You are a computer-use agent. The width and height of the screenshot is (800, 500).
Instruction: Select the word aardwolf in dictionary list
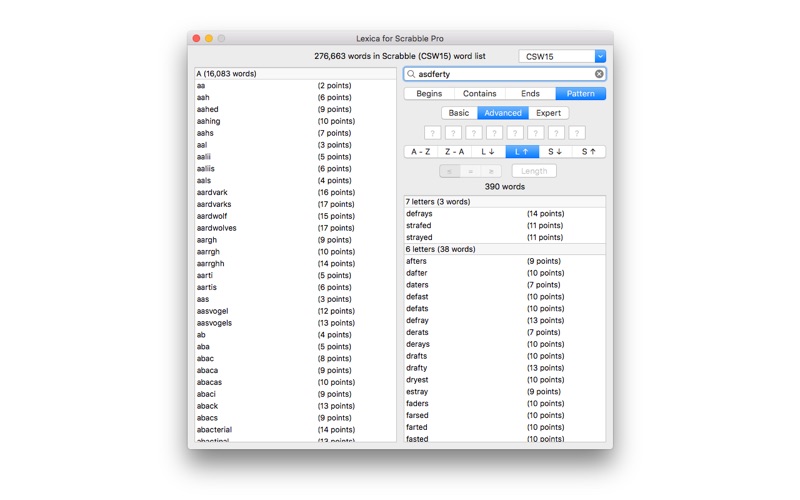295,216
